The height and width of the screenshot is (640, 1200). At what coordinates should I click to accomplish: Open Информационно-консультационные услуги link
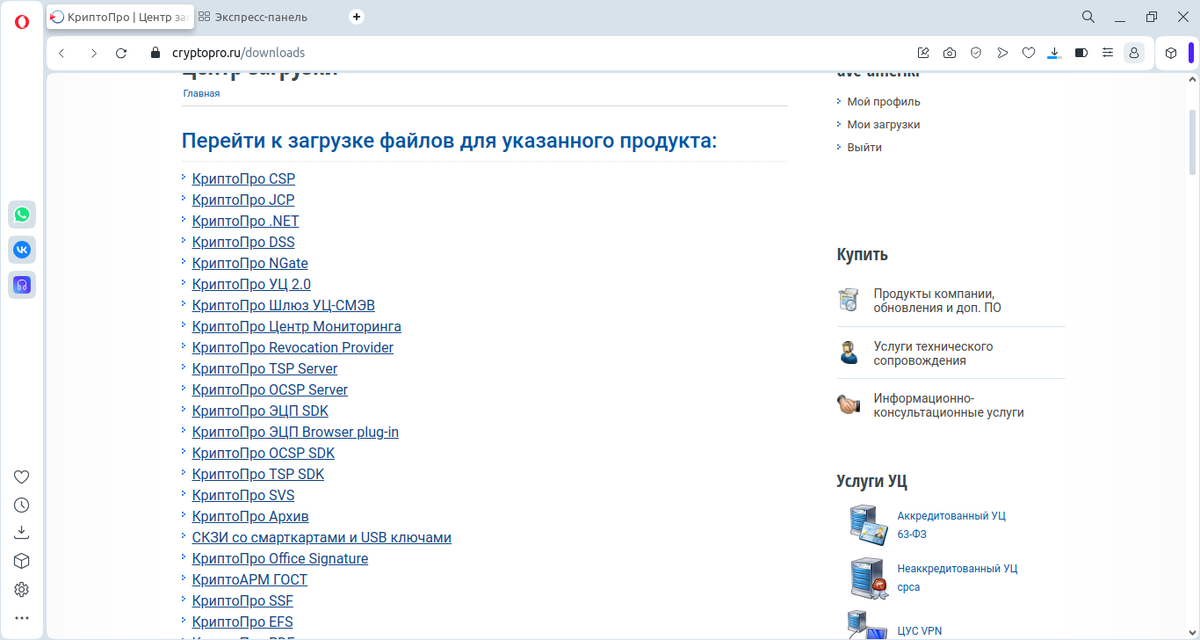(x=948, y=405)
